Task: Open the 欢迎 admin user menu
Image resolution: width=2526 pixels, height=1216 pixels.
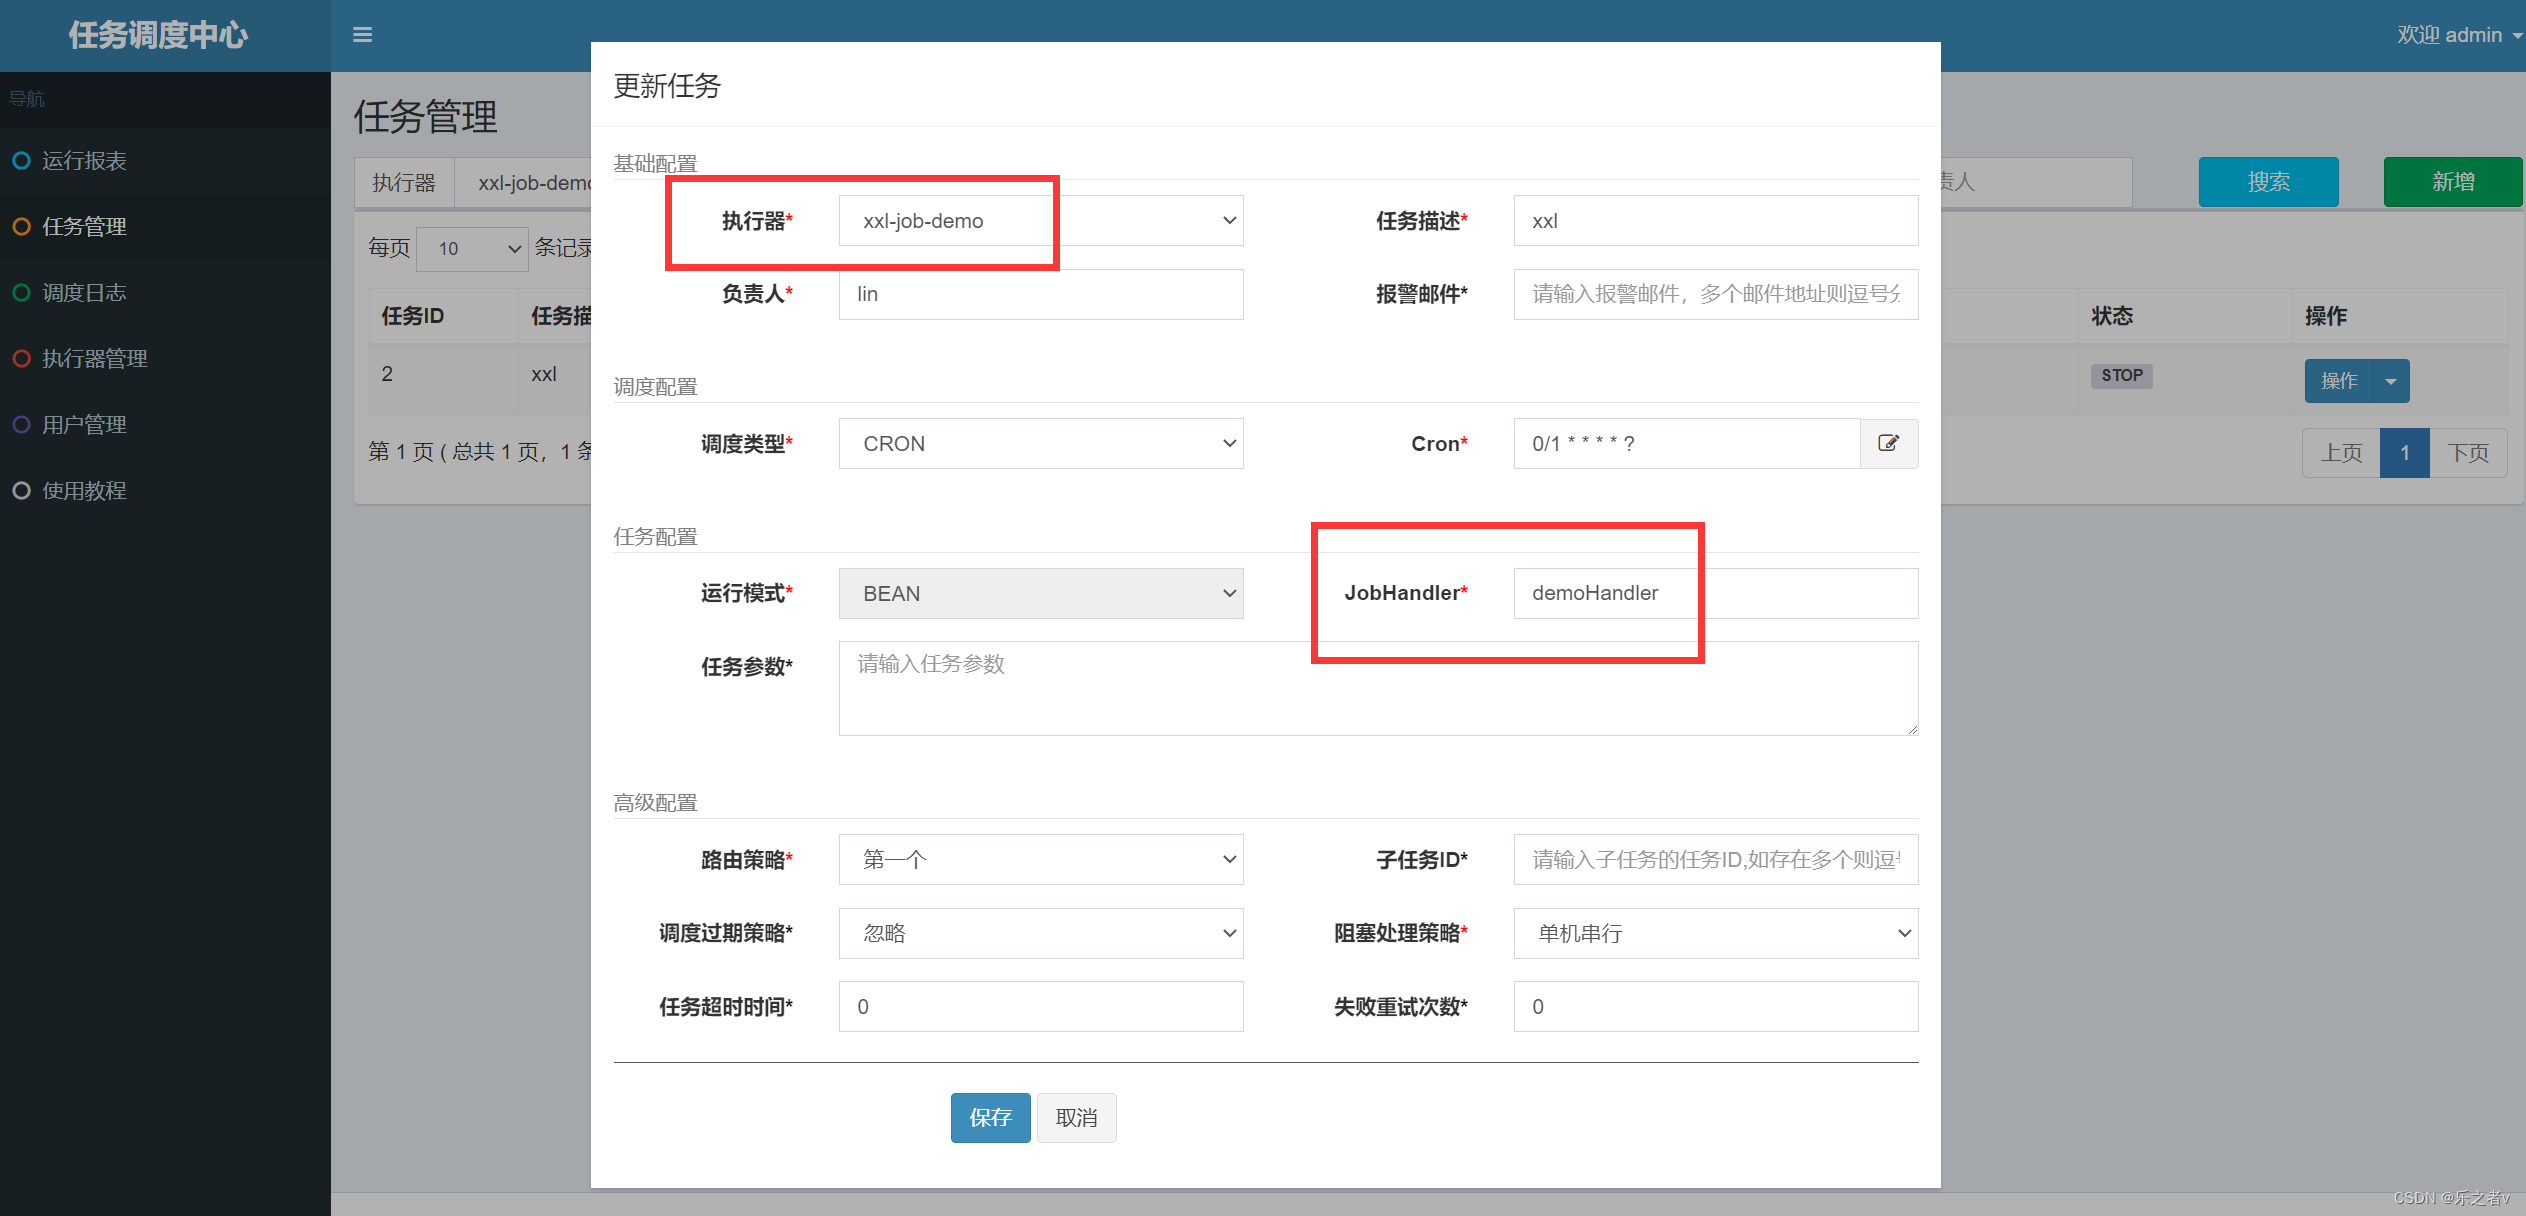Action: (x=2459, y=35)
